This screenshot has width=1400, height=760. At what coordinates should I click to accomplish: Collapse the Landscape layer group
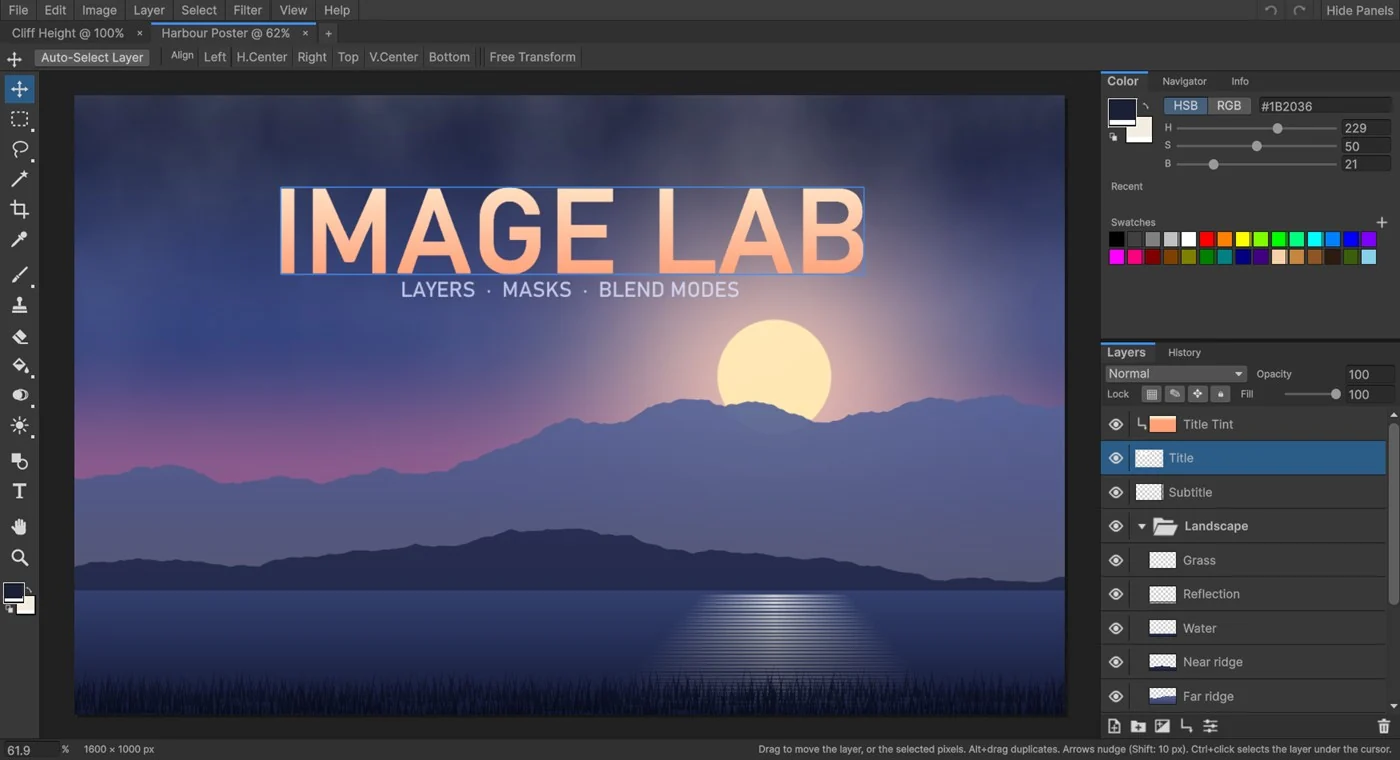pos(1142,526)
